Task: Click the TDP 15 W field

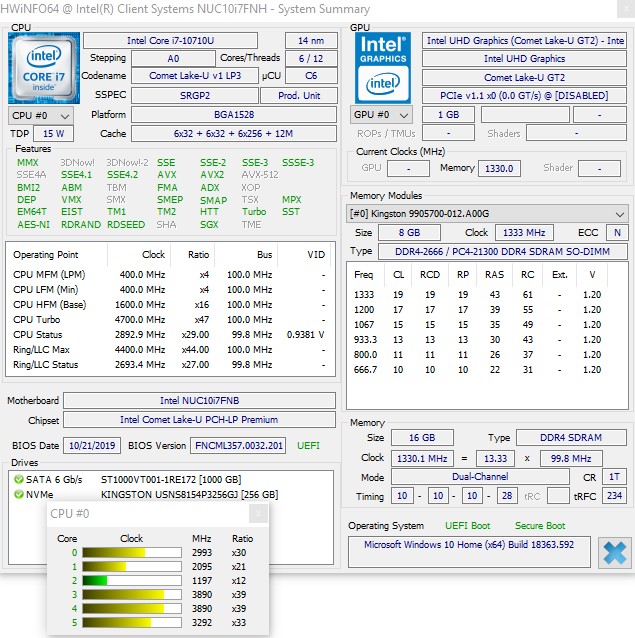Action: [53, 133]
